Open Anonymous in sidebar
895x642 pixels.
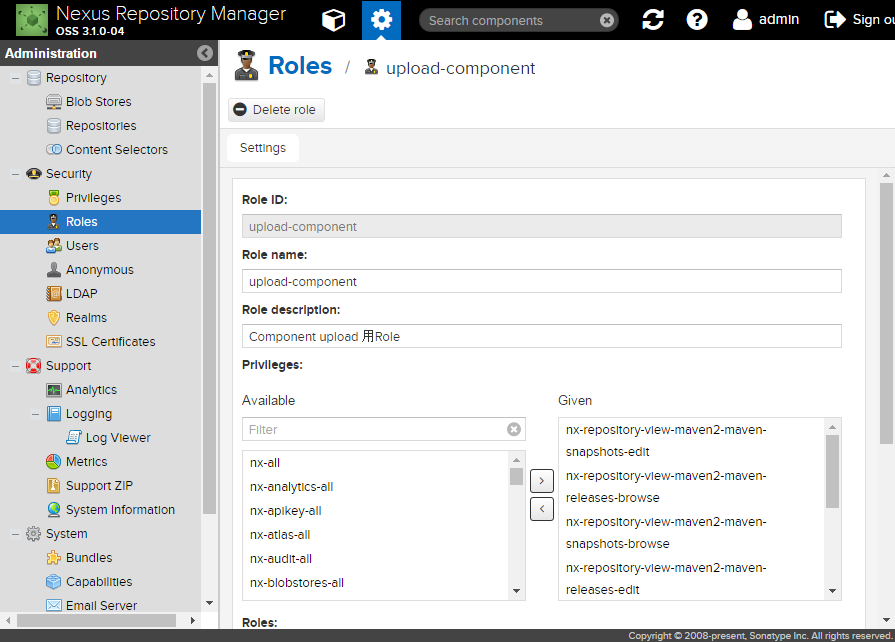point(99,269)
